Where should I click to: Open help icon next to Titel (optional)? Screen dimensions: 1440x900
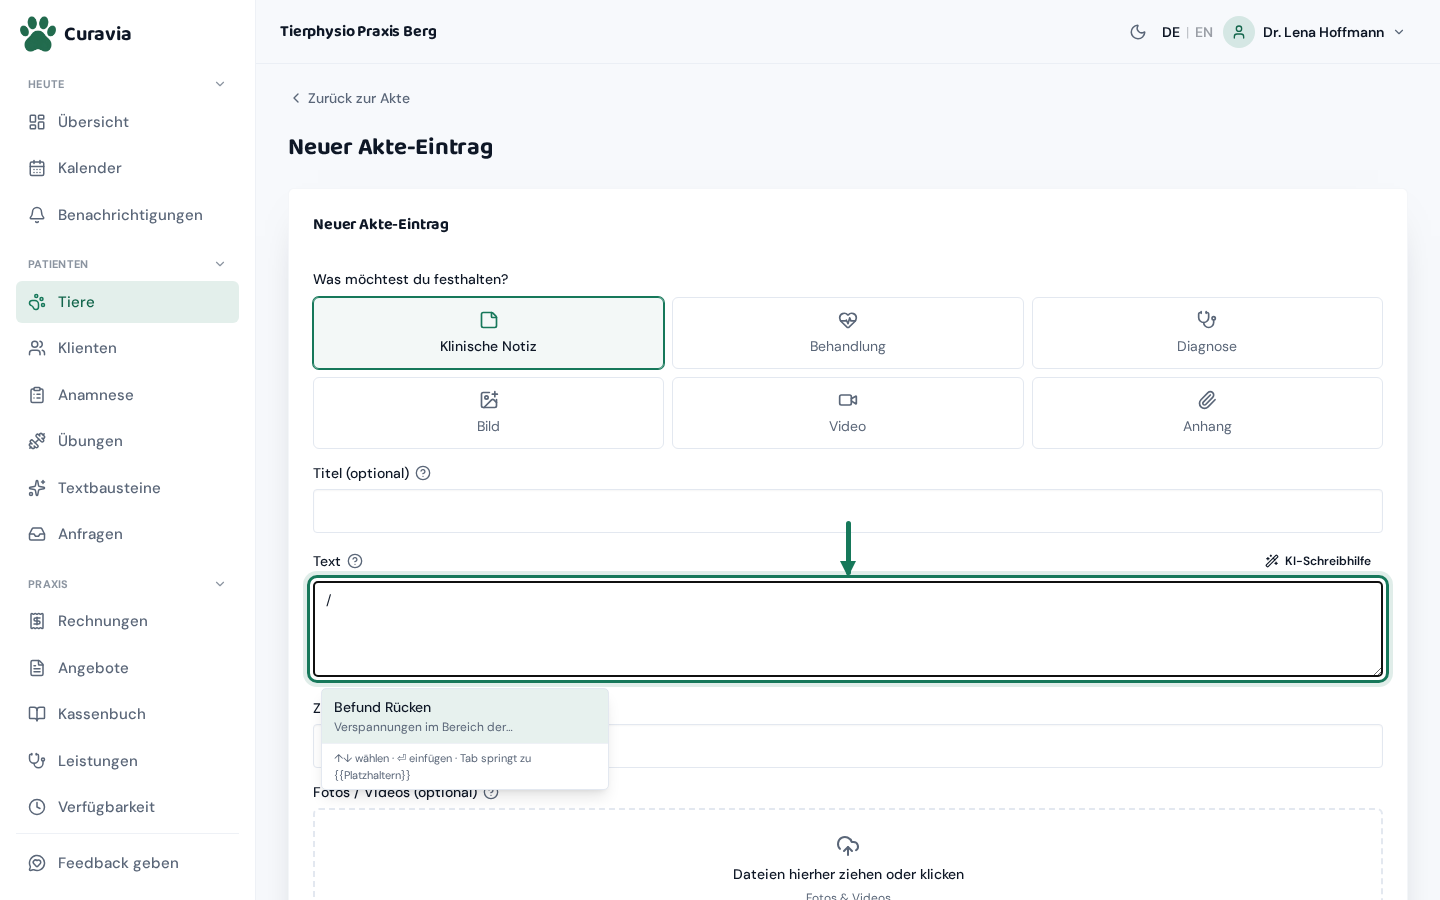tap(423, 473)
